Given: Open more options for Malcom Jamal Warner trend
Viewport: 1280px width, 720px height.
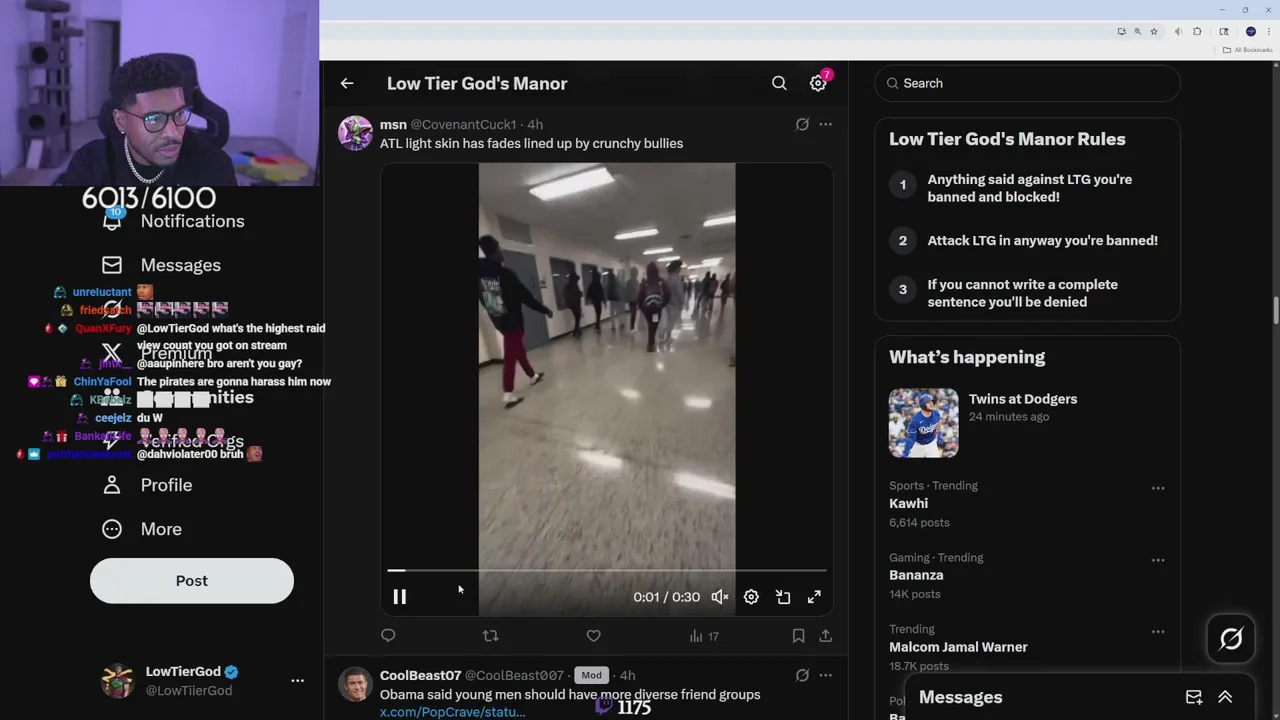Looking at the screenshot, I should tap(1157, 632).
